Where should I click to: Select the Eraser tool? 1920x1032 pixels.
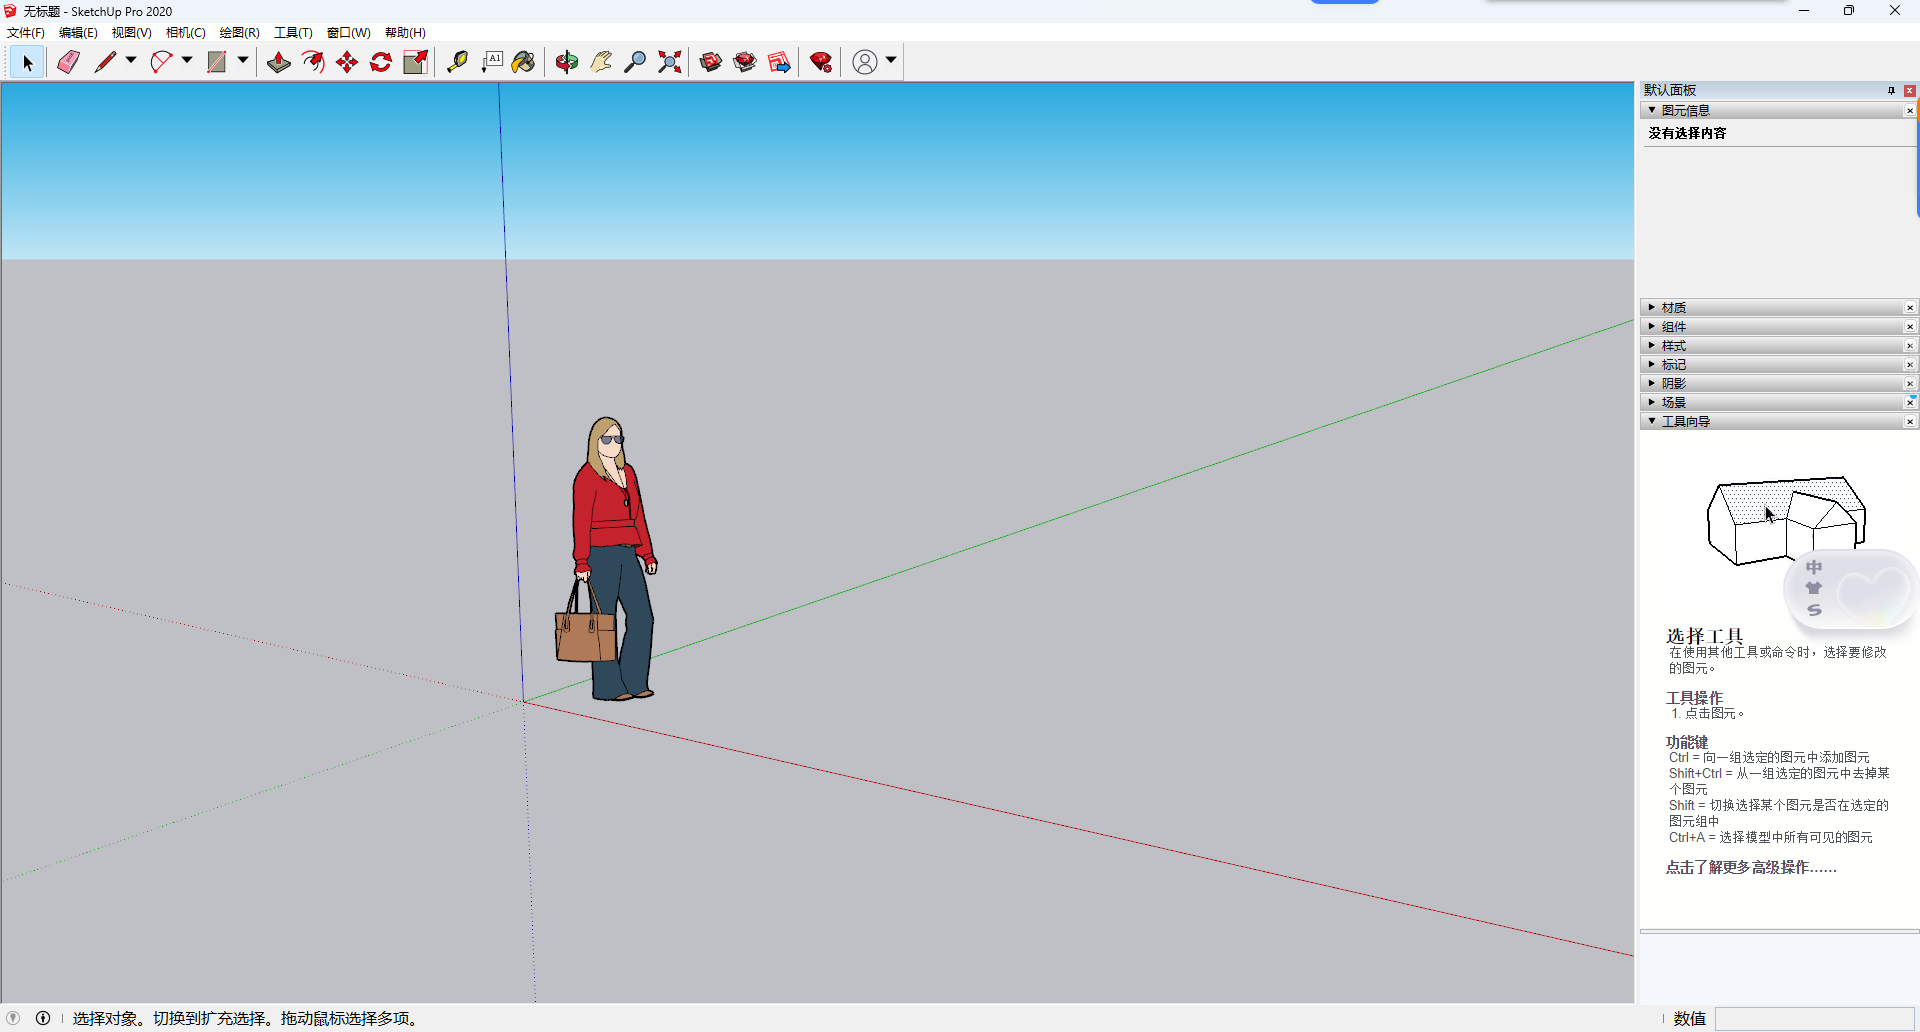67,61
